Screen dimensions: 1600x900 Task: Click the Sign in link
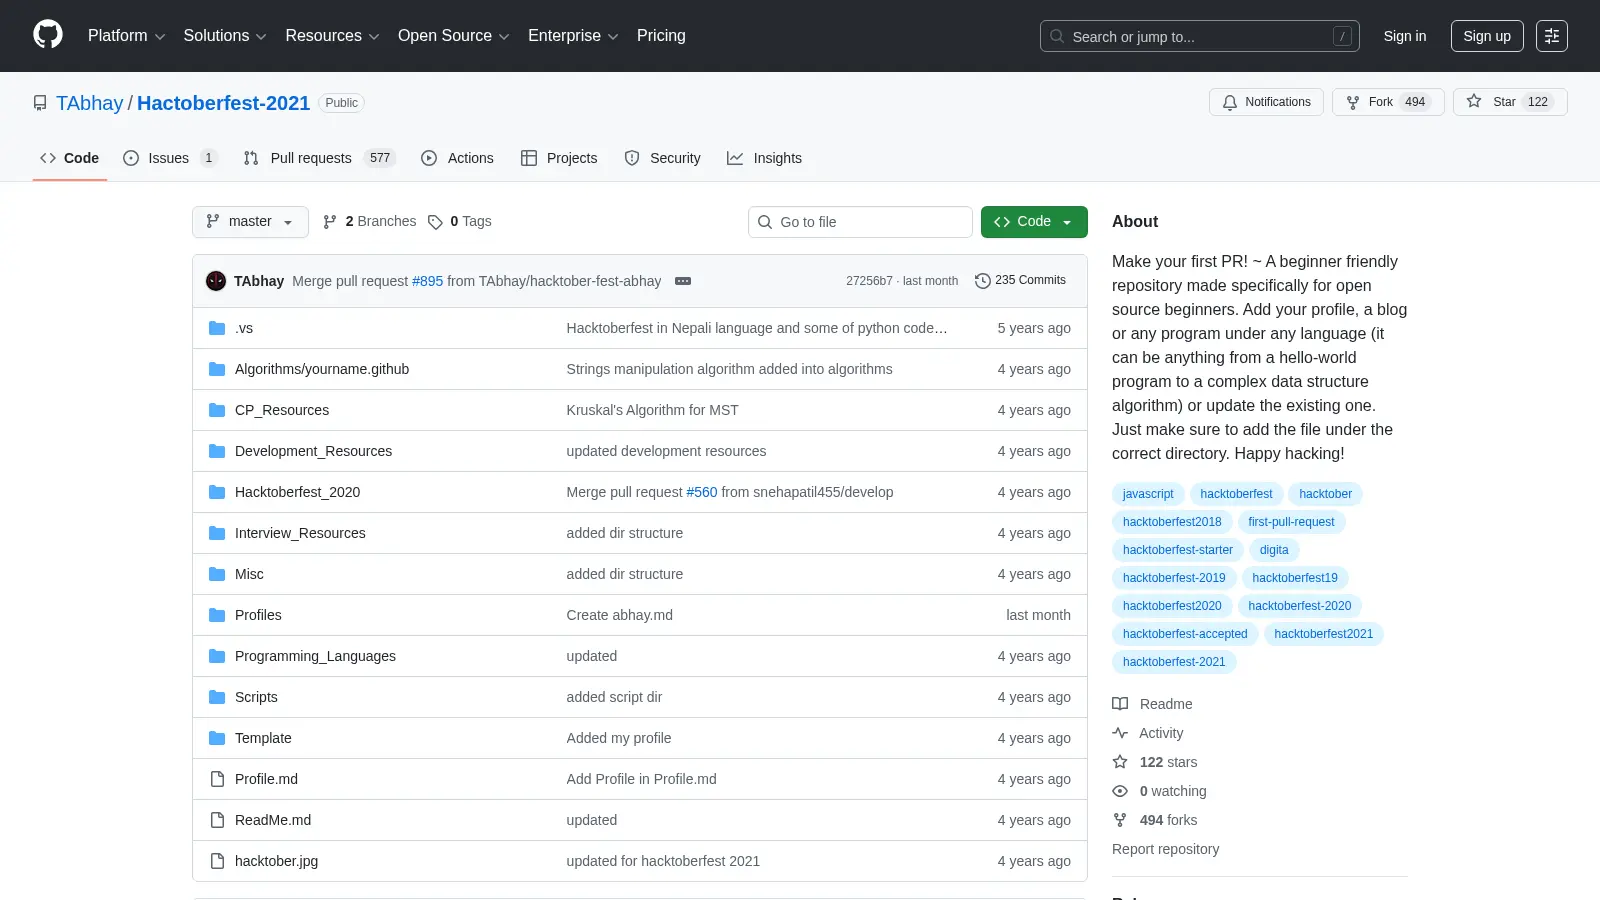(1405, 36)
